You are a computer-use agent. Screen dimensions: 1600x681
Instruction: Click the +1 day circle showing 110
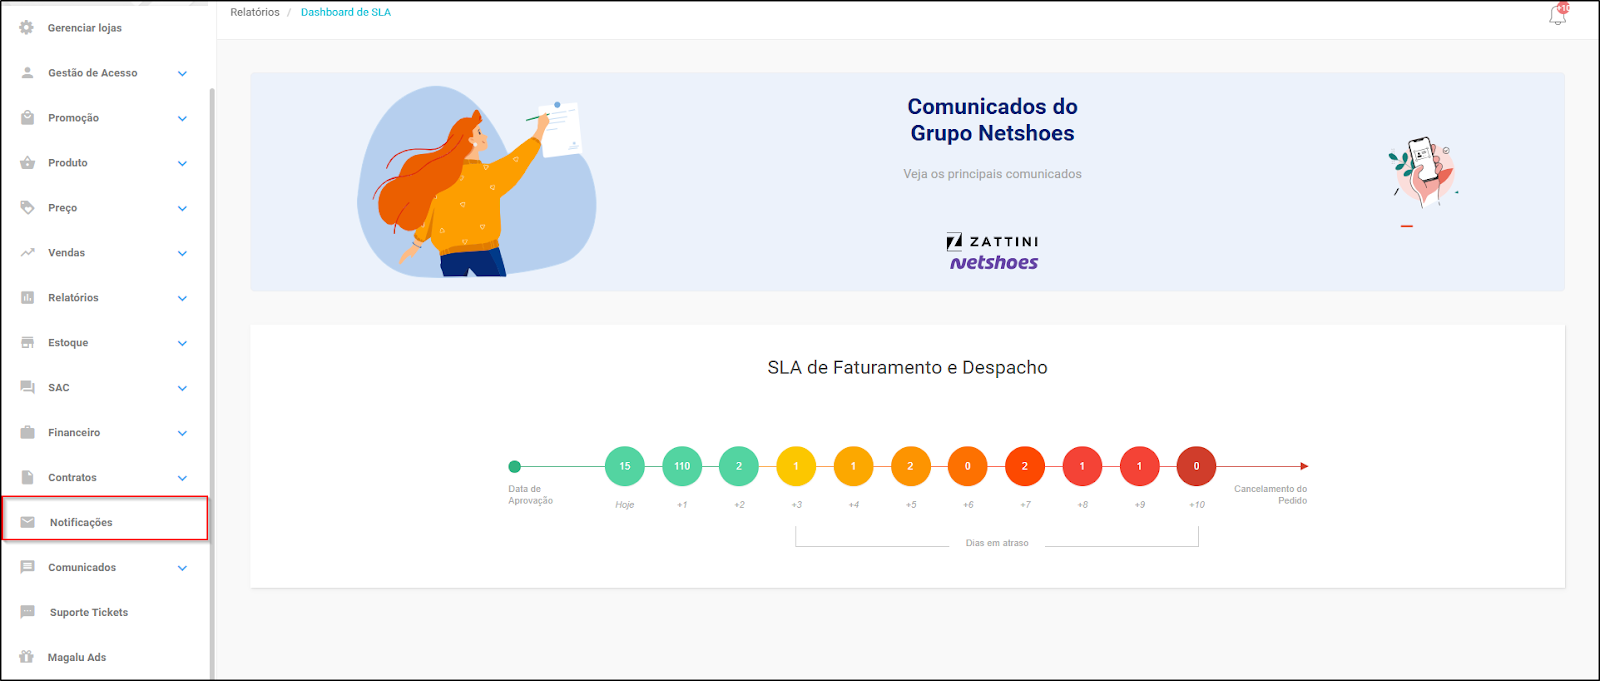pos(682,466)
